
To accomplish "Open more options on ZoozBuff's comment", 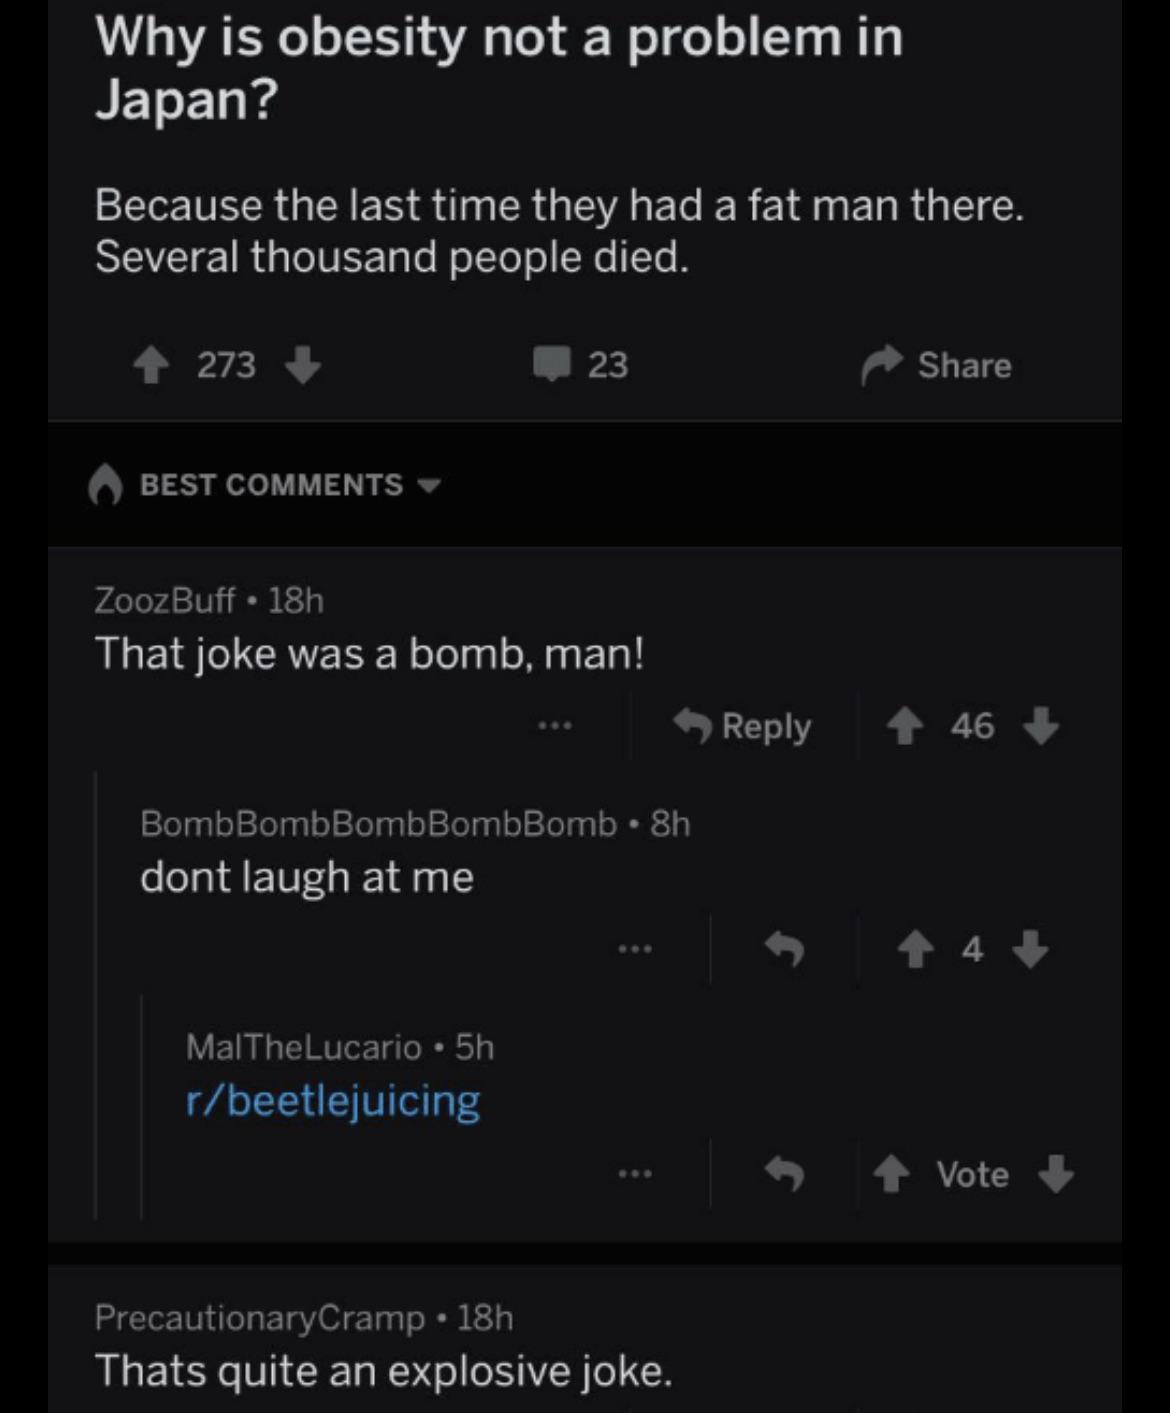I will click(x=554, y=726).
